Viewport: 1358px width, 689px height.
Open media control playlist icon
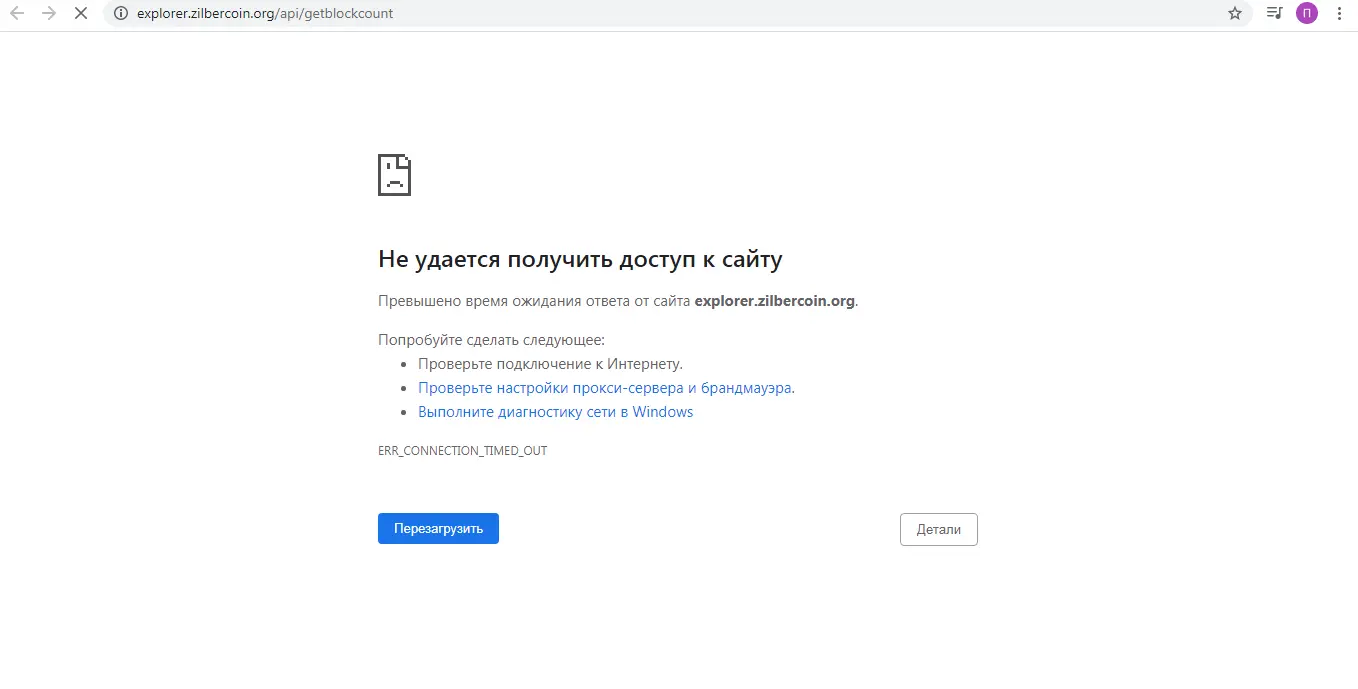(x=1274, y=14)
